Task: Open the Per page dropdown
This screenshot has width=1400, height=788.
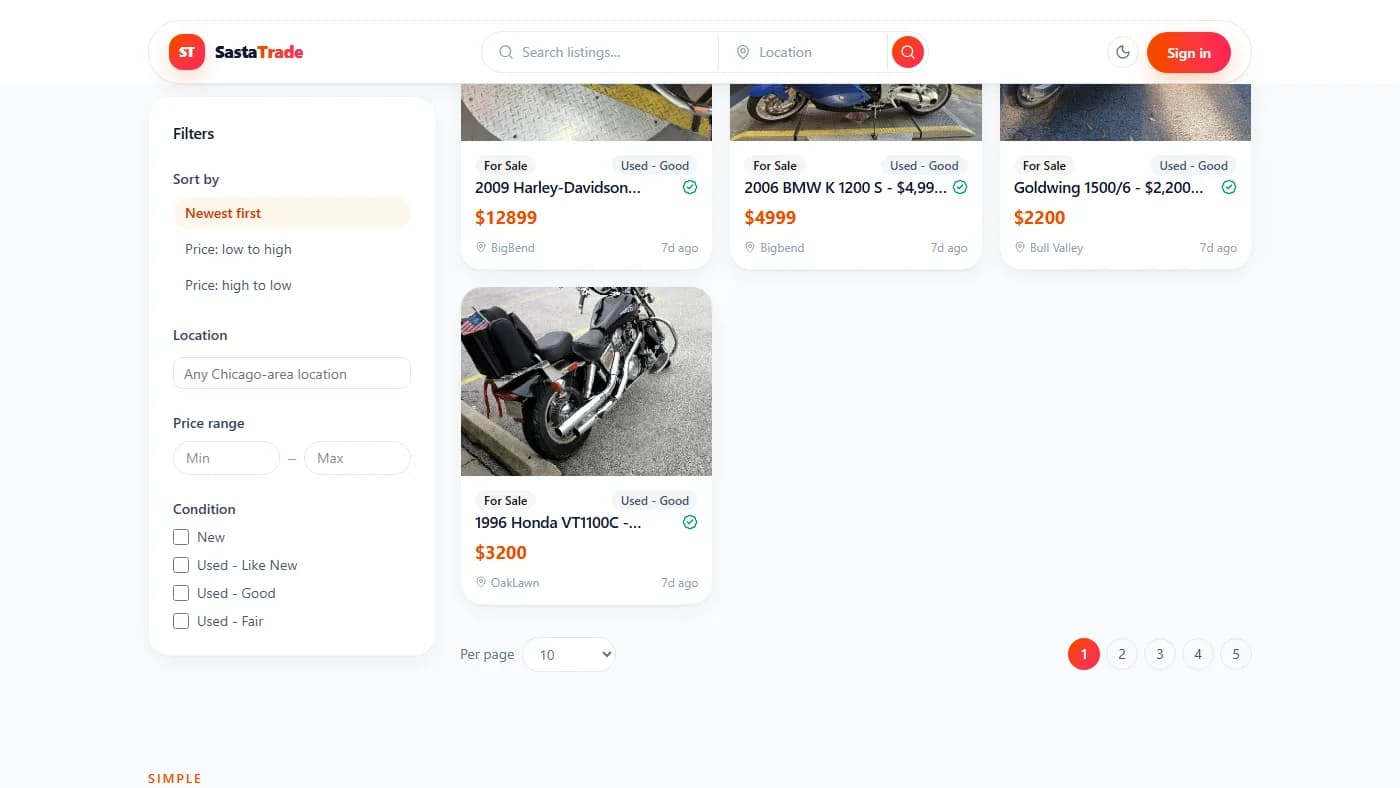Action: click(x=569, y=654)
